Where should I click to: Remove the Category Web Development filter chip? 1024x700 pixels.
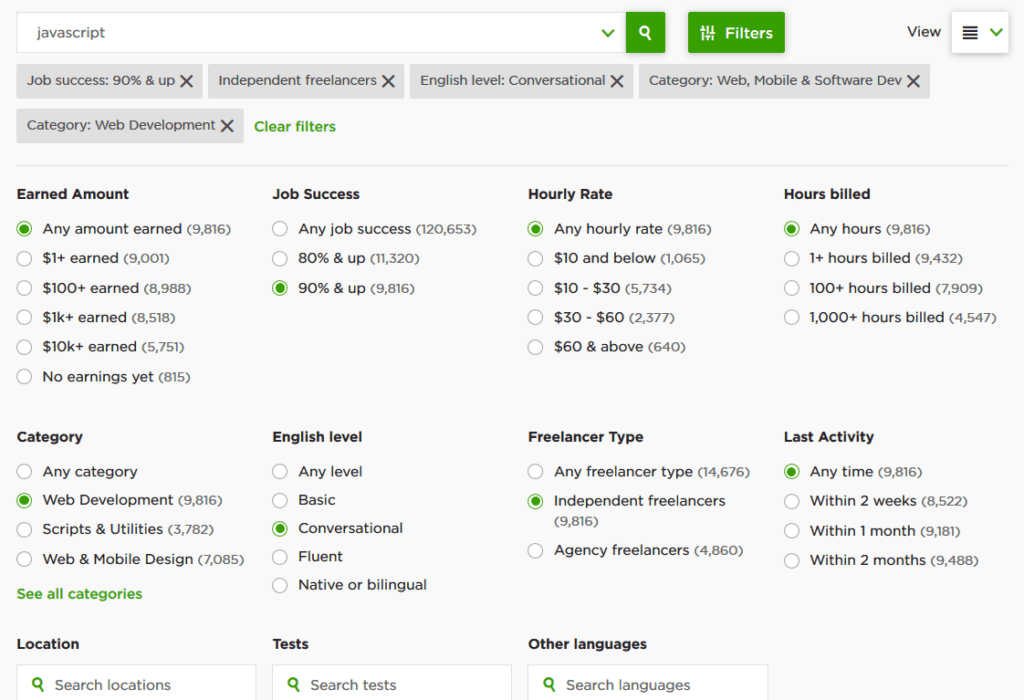pyautogui.click(x=227, y=125)
